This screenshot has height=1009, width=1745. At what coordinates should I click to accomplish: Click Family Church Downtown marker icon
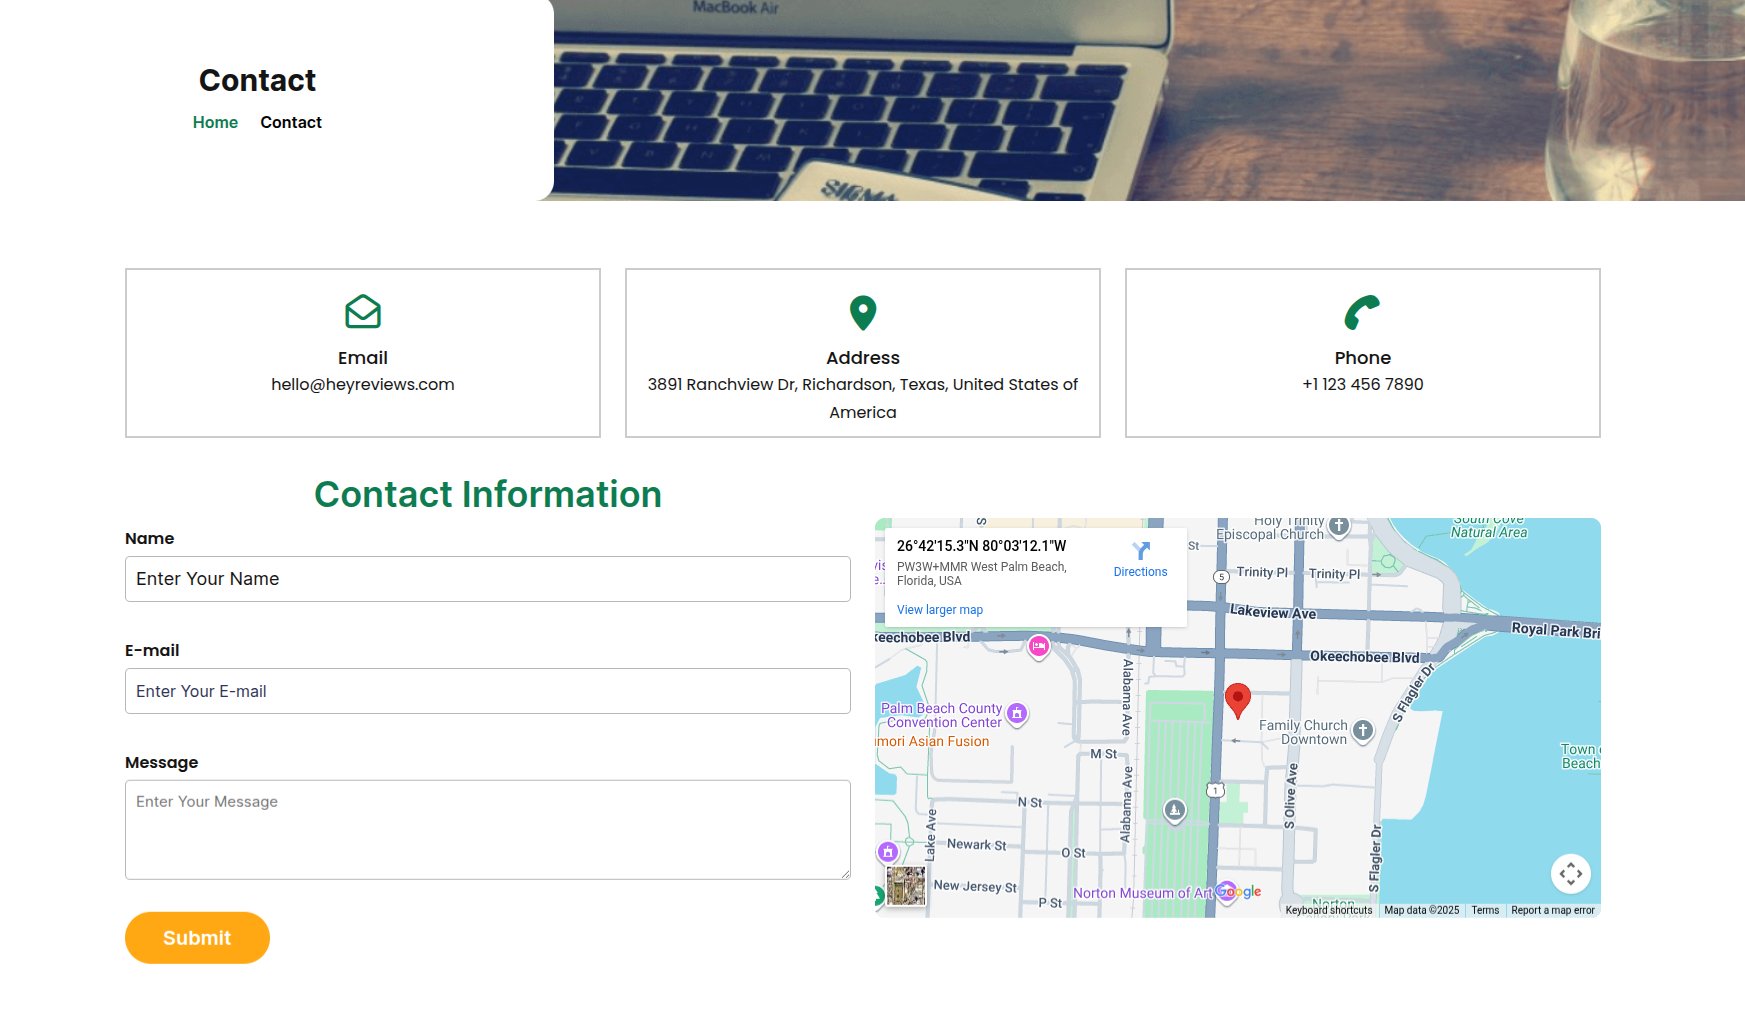(1363, 731)
